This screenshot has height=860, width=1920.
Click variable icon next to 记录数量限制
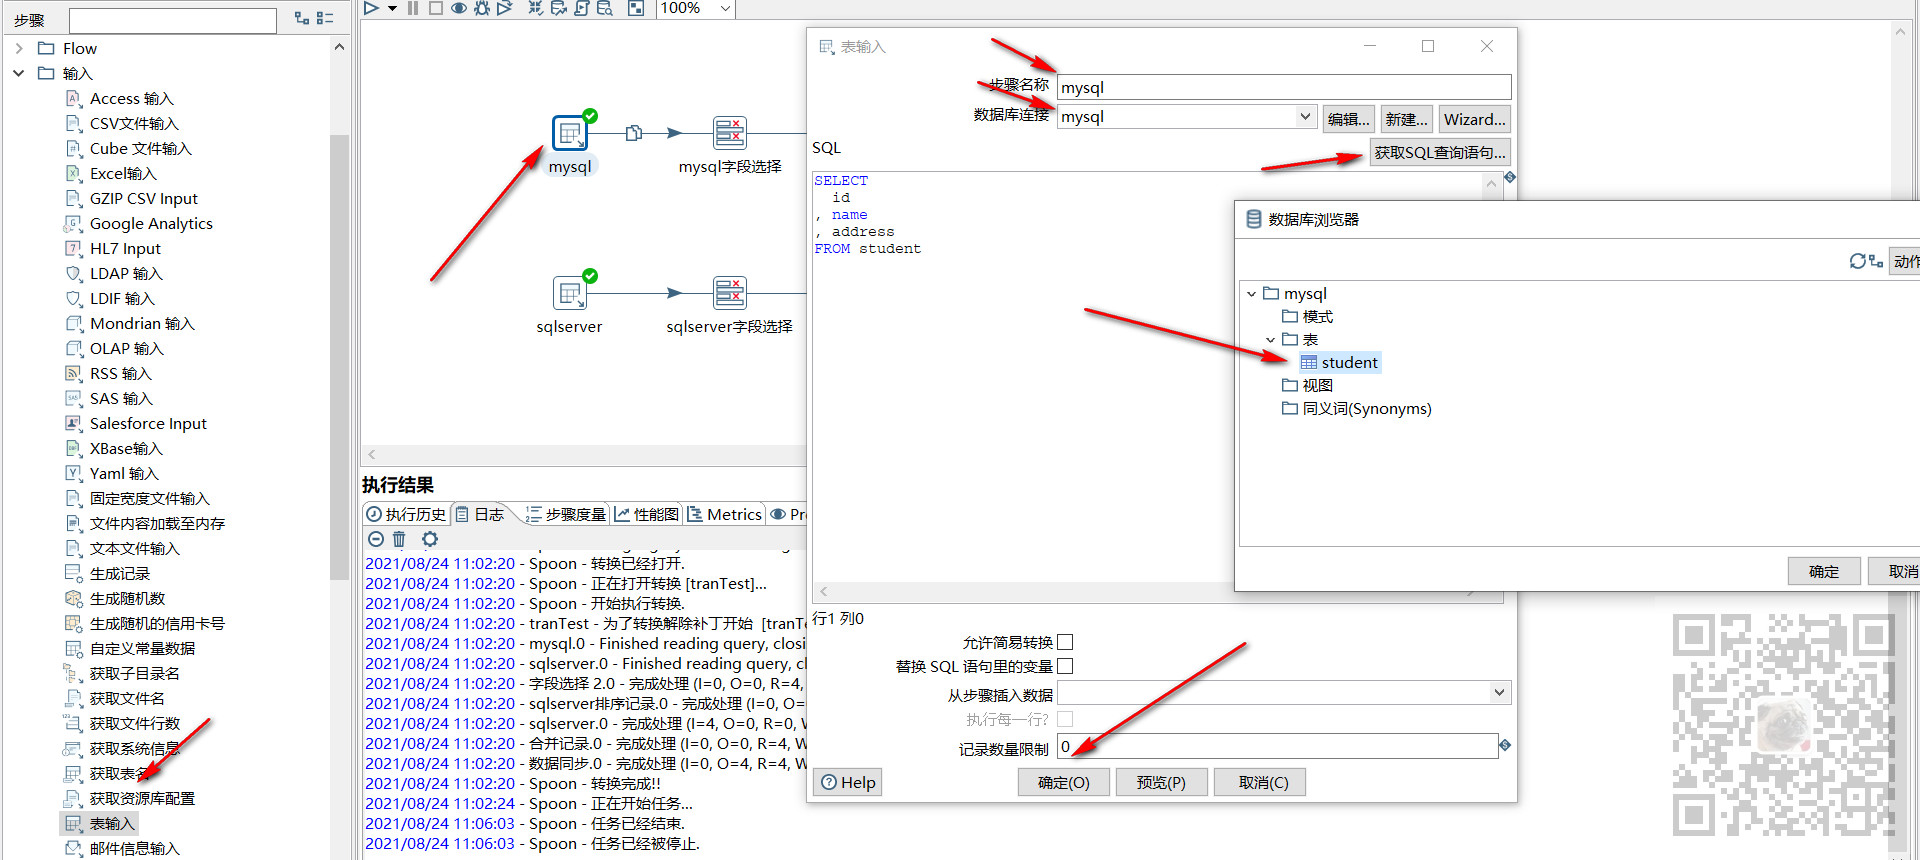click(1505, 745)
